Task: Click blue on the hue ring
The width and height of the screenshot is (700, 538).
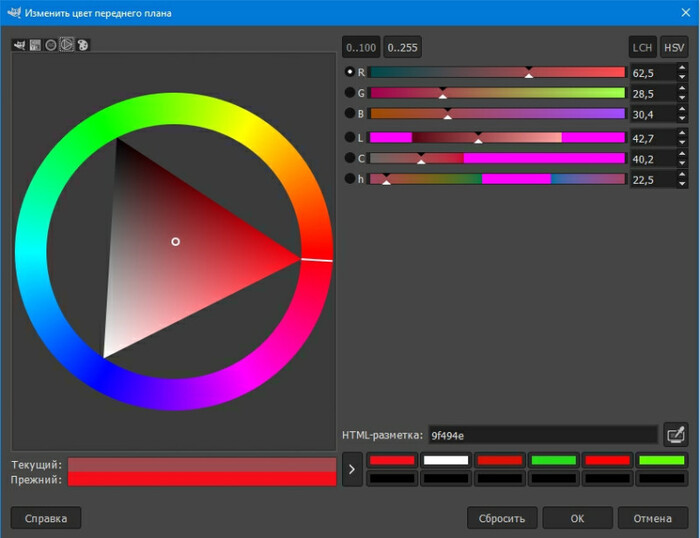Action: 102,378
